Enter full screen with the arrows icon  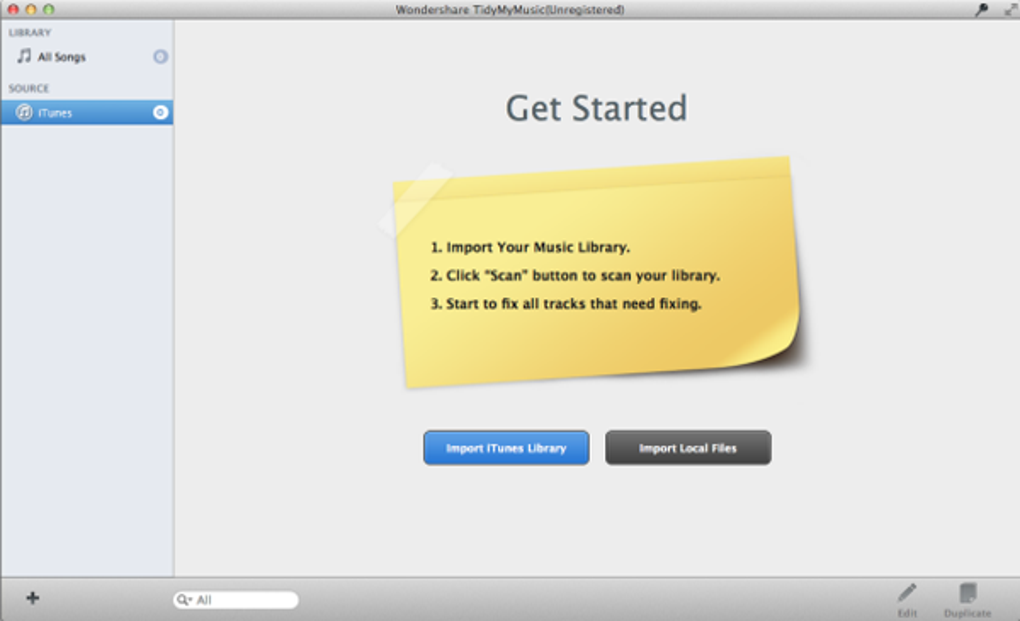click(1010, 9)
